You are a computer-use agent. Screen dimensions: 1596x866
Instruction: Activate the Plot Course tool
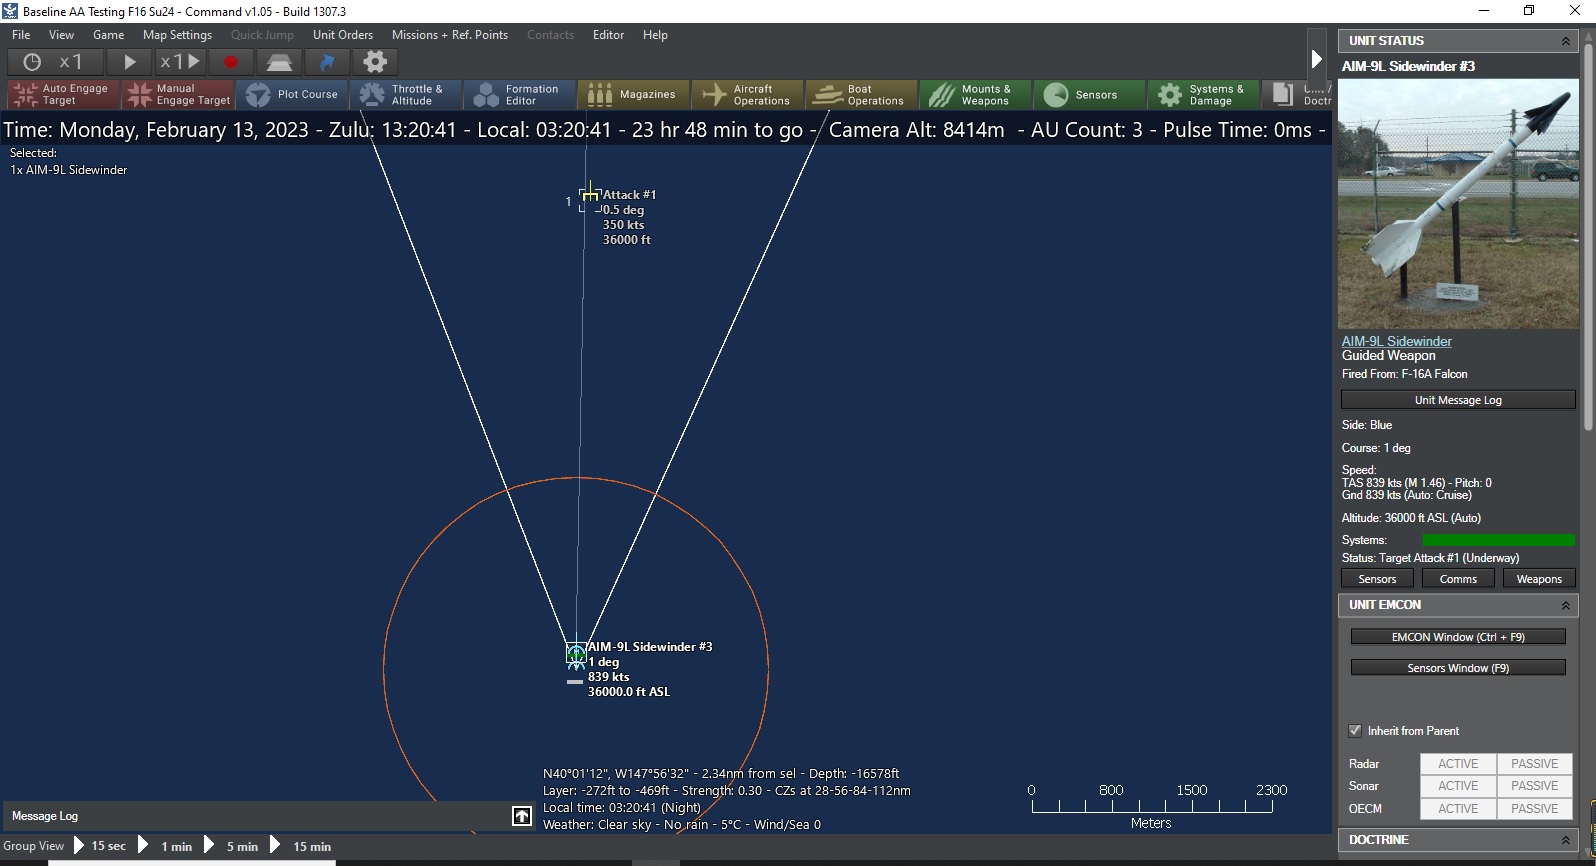click(292, 95)
